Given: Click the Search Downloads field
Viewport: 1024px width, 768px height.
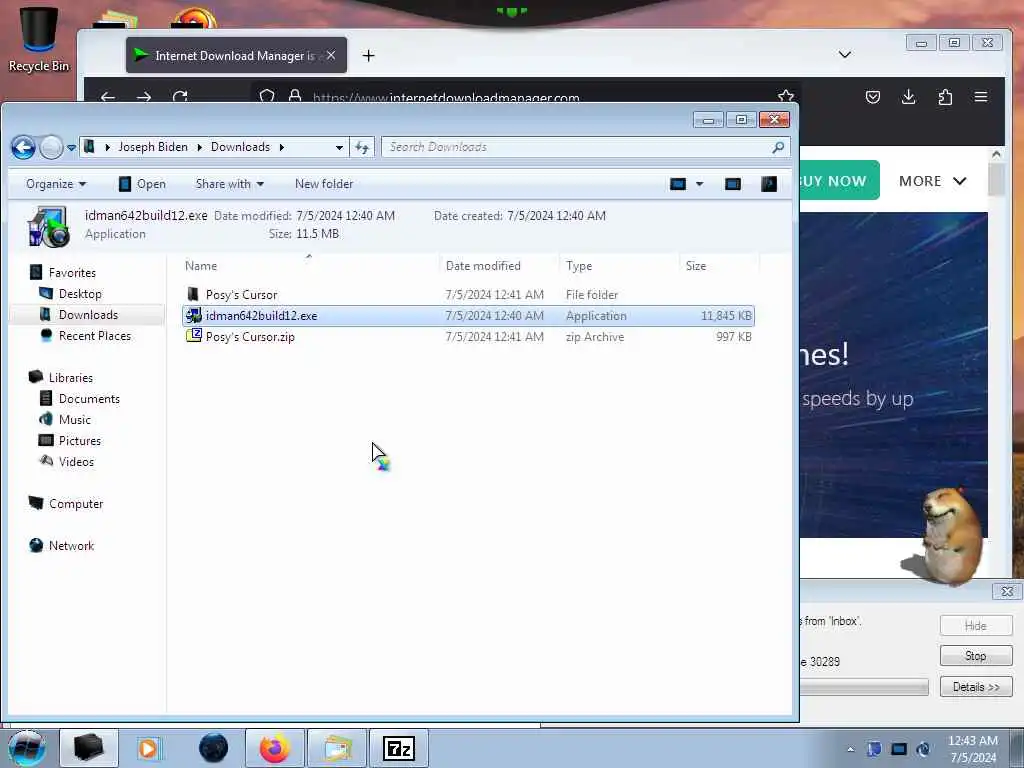Looking at the screenshot, I should pyautogui.click(x=585, y=148).
